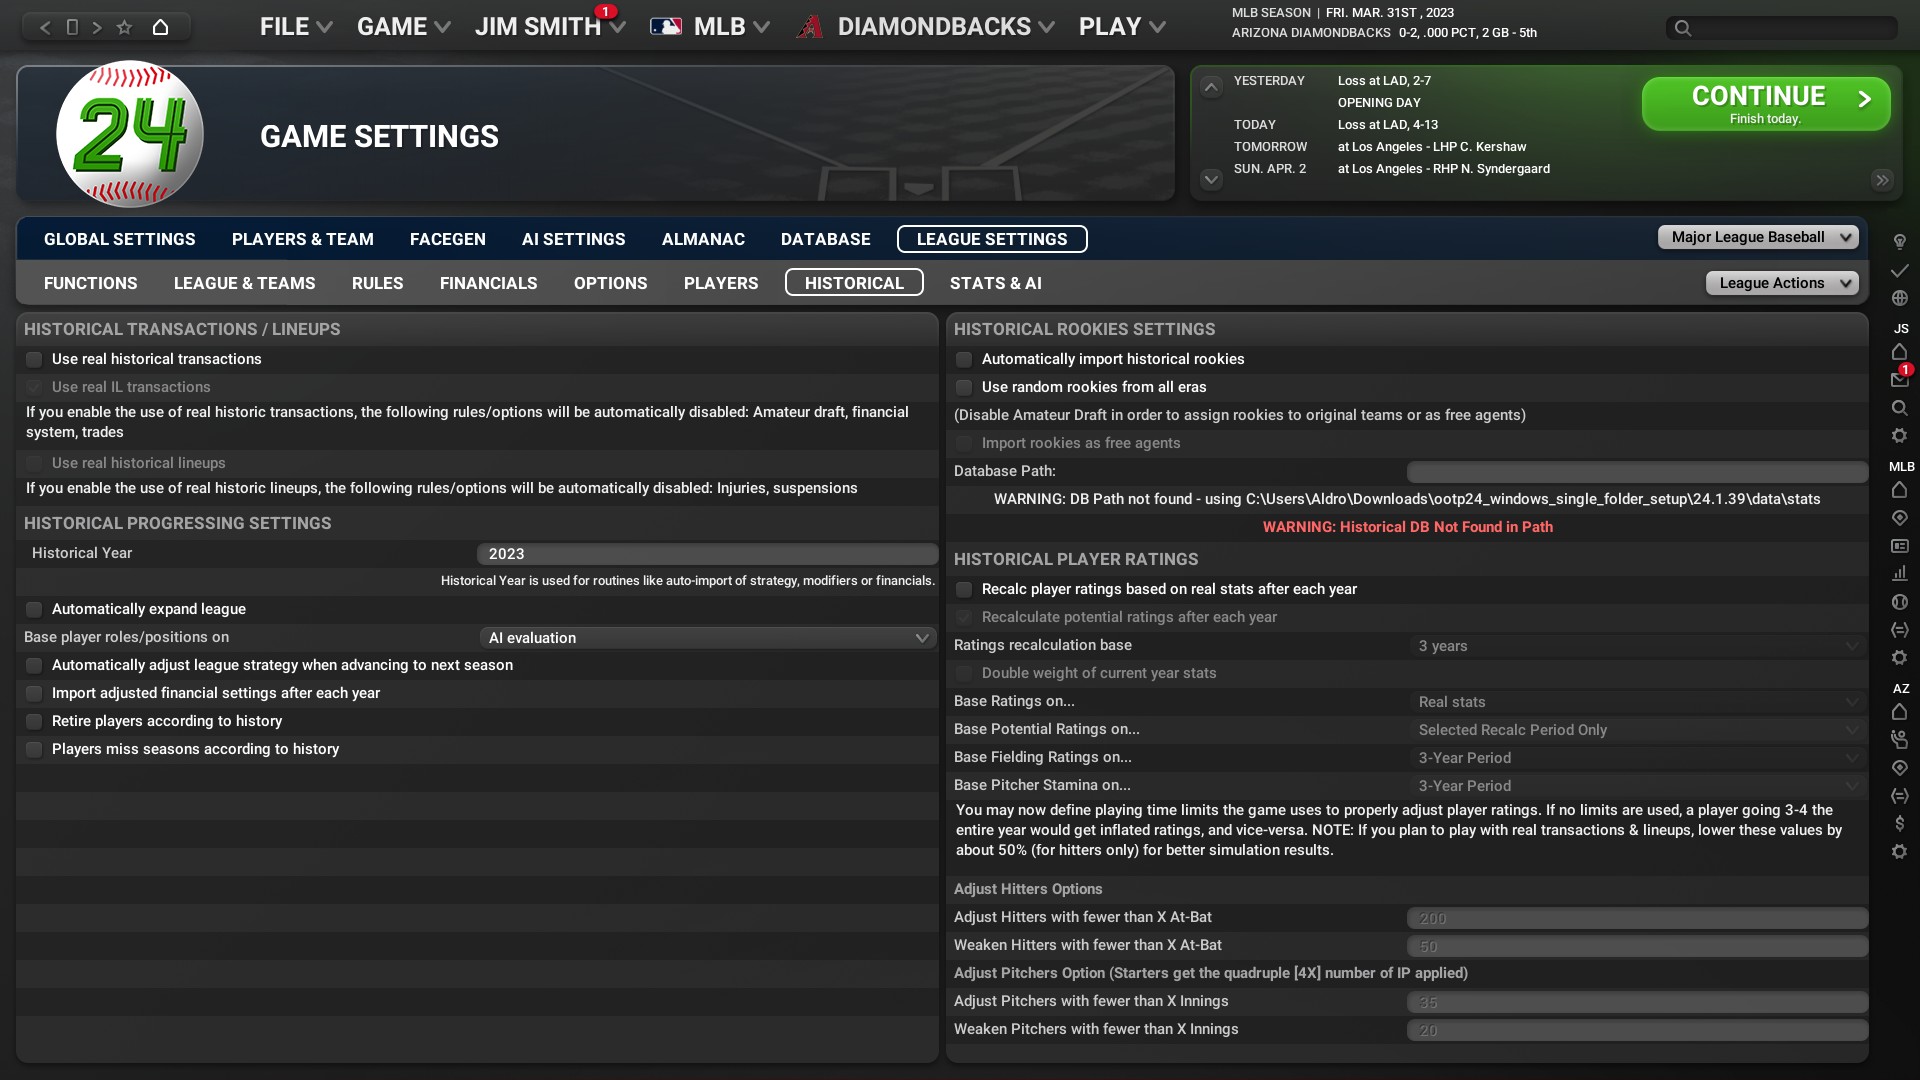
Task: Click Adjust Hitters fewer than X At-Bat field
Action: 1637,918
